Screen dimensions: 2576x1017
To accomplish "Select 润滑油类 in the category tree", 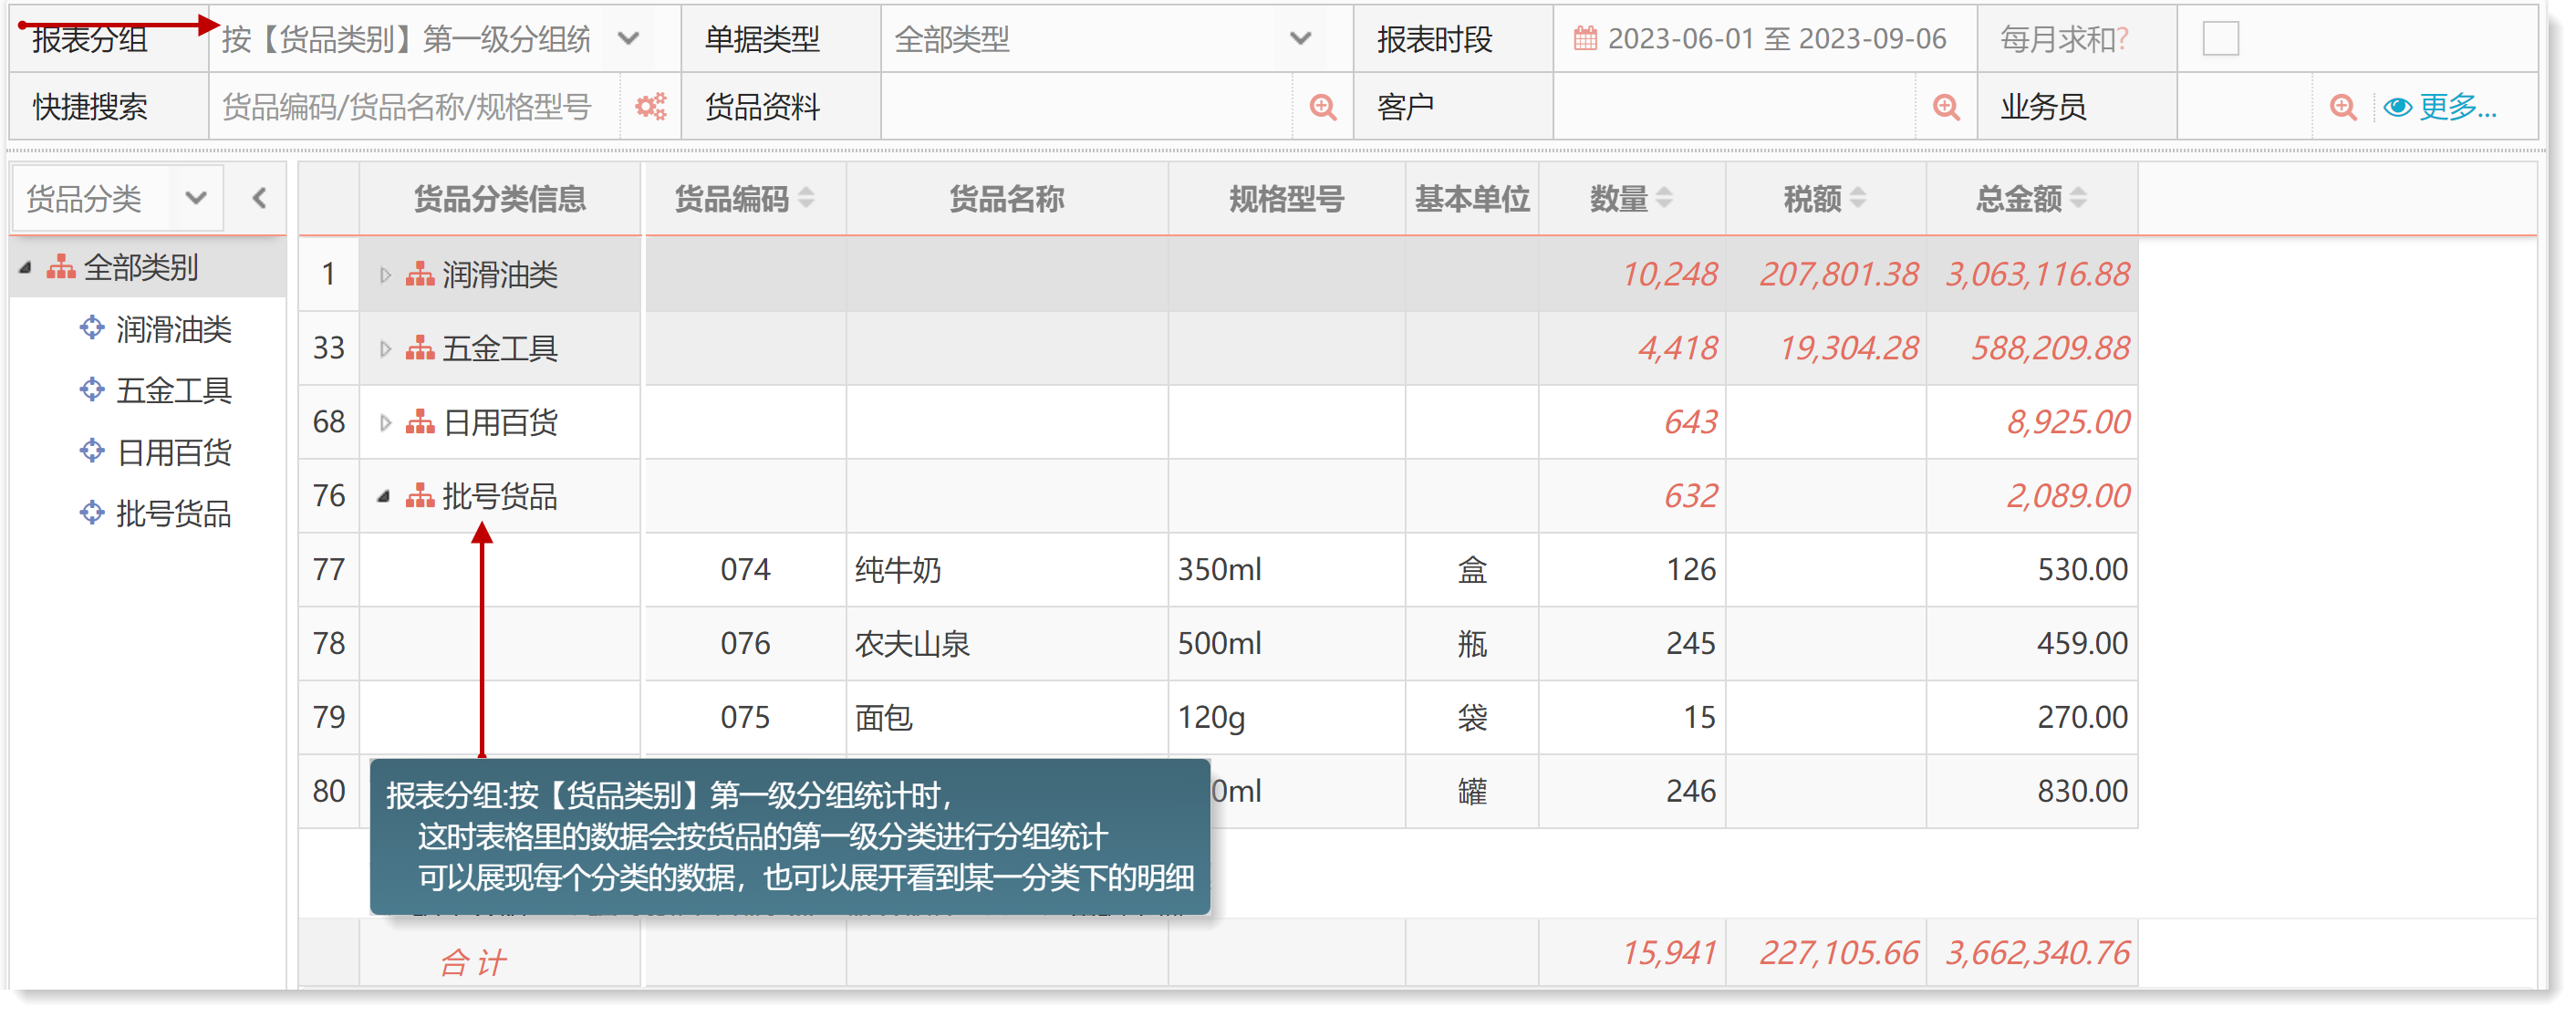I will click(173, 329).
